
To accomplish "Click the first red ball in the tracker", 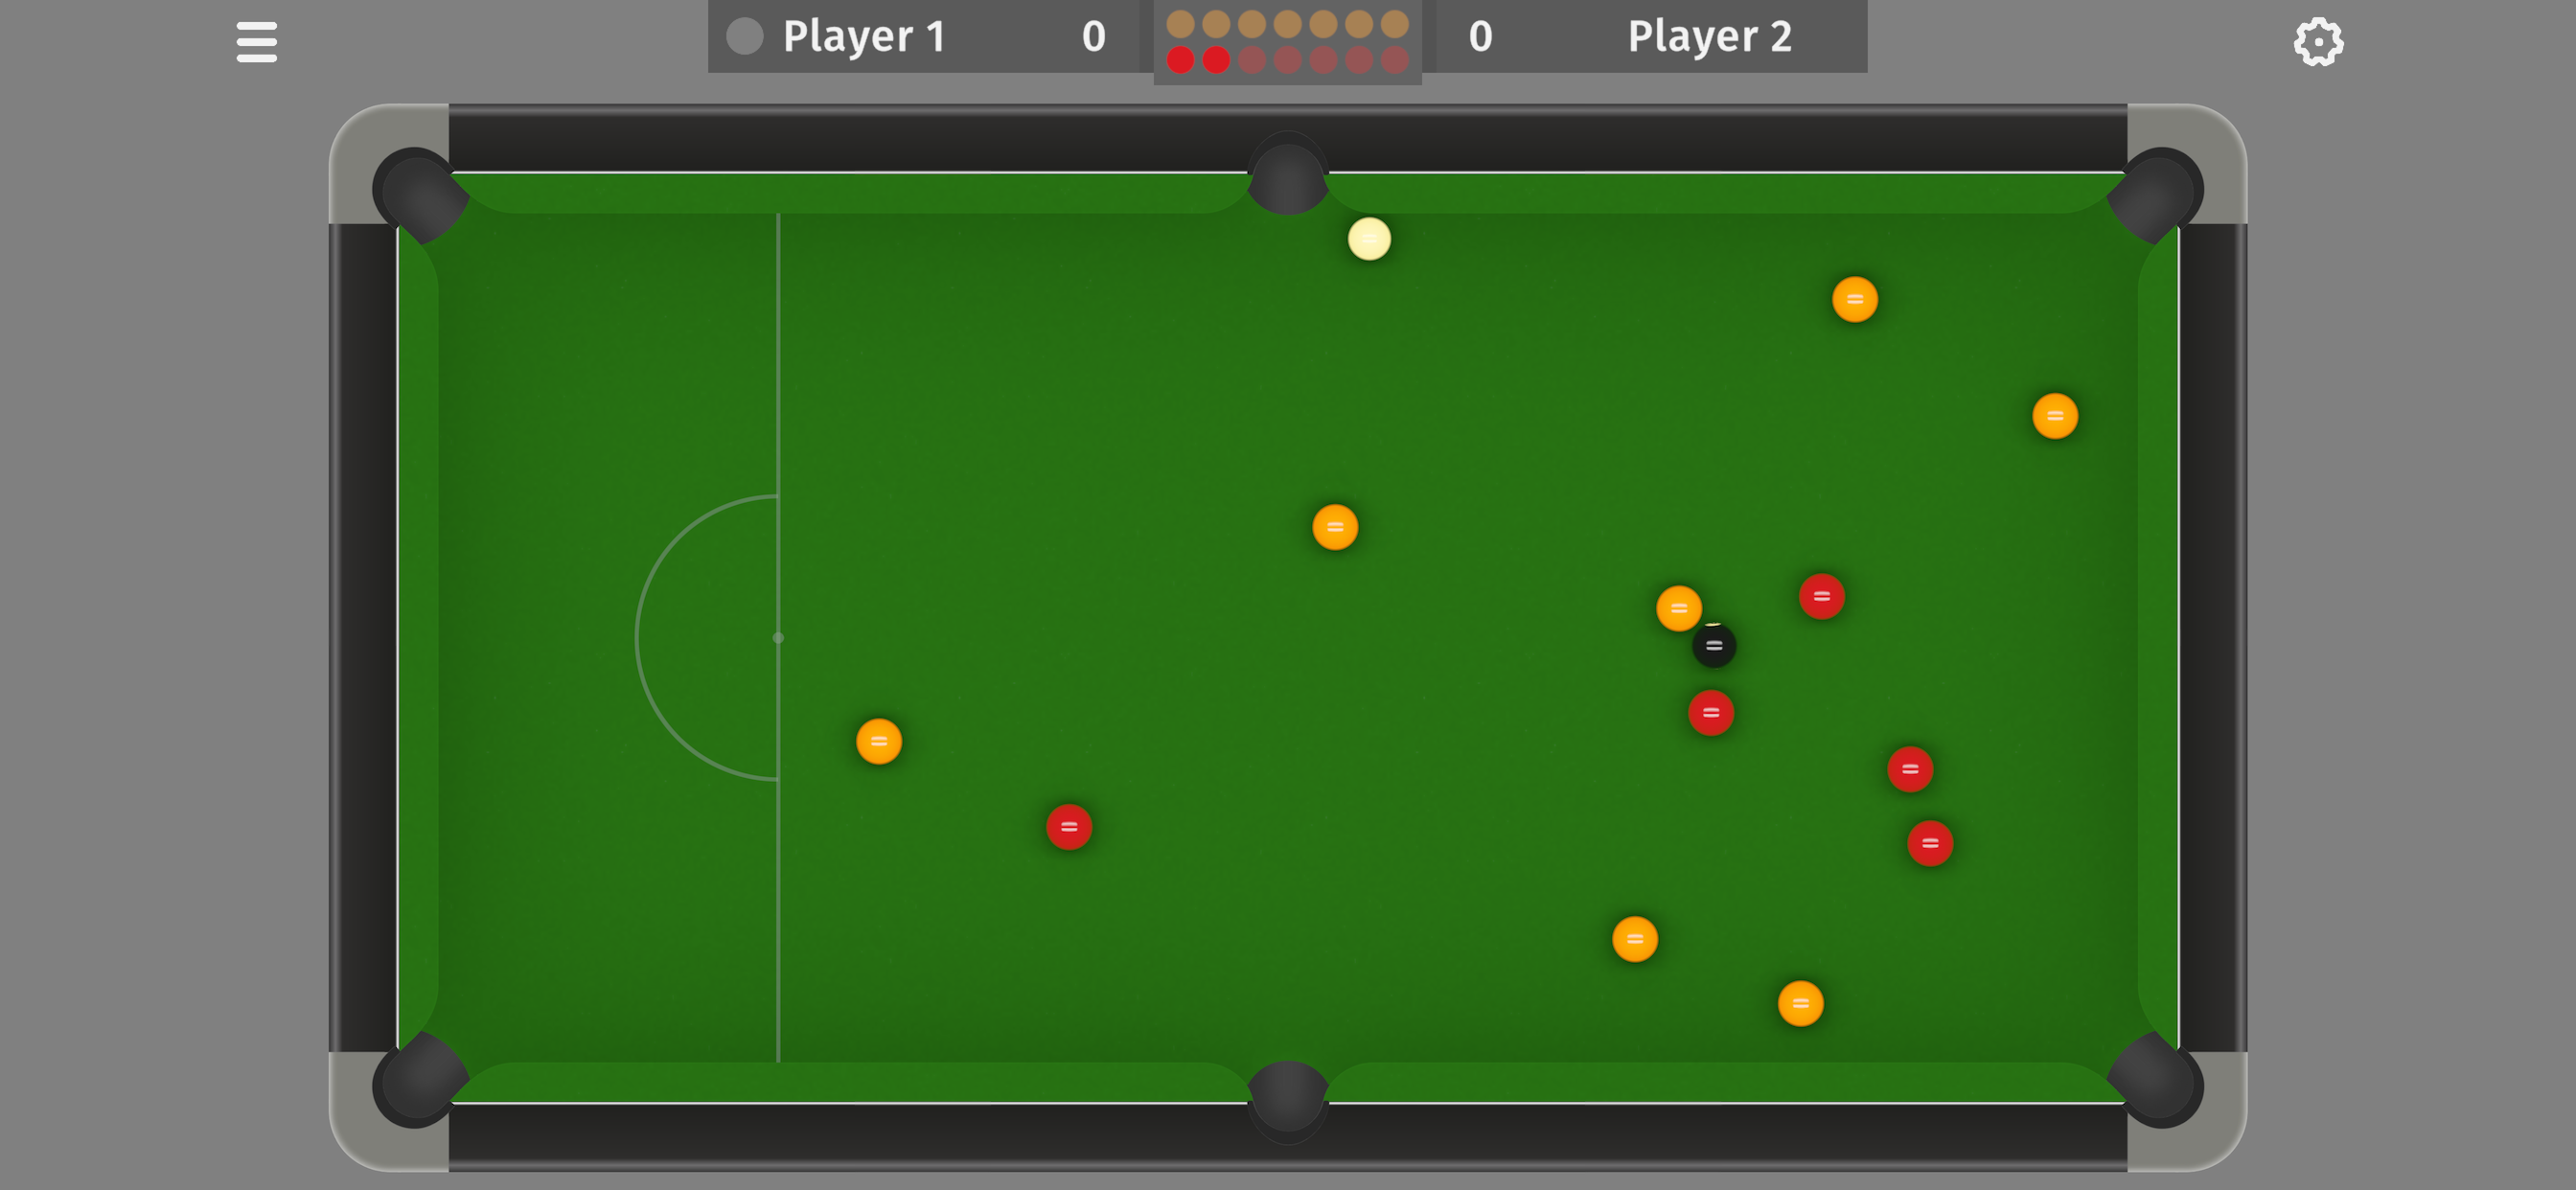I will coord(1180,60).
